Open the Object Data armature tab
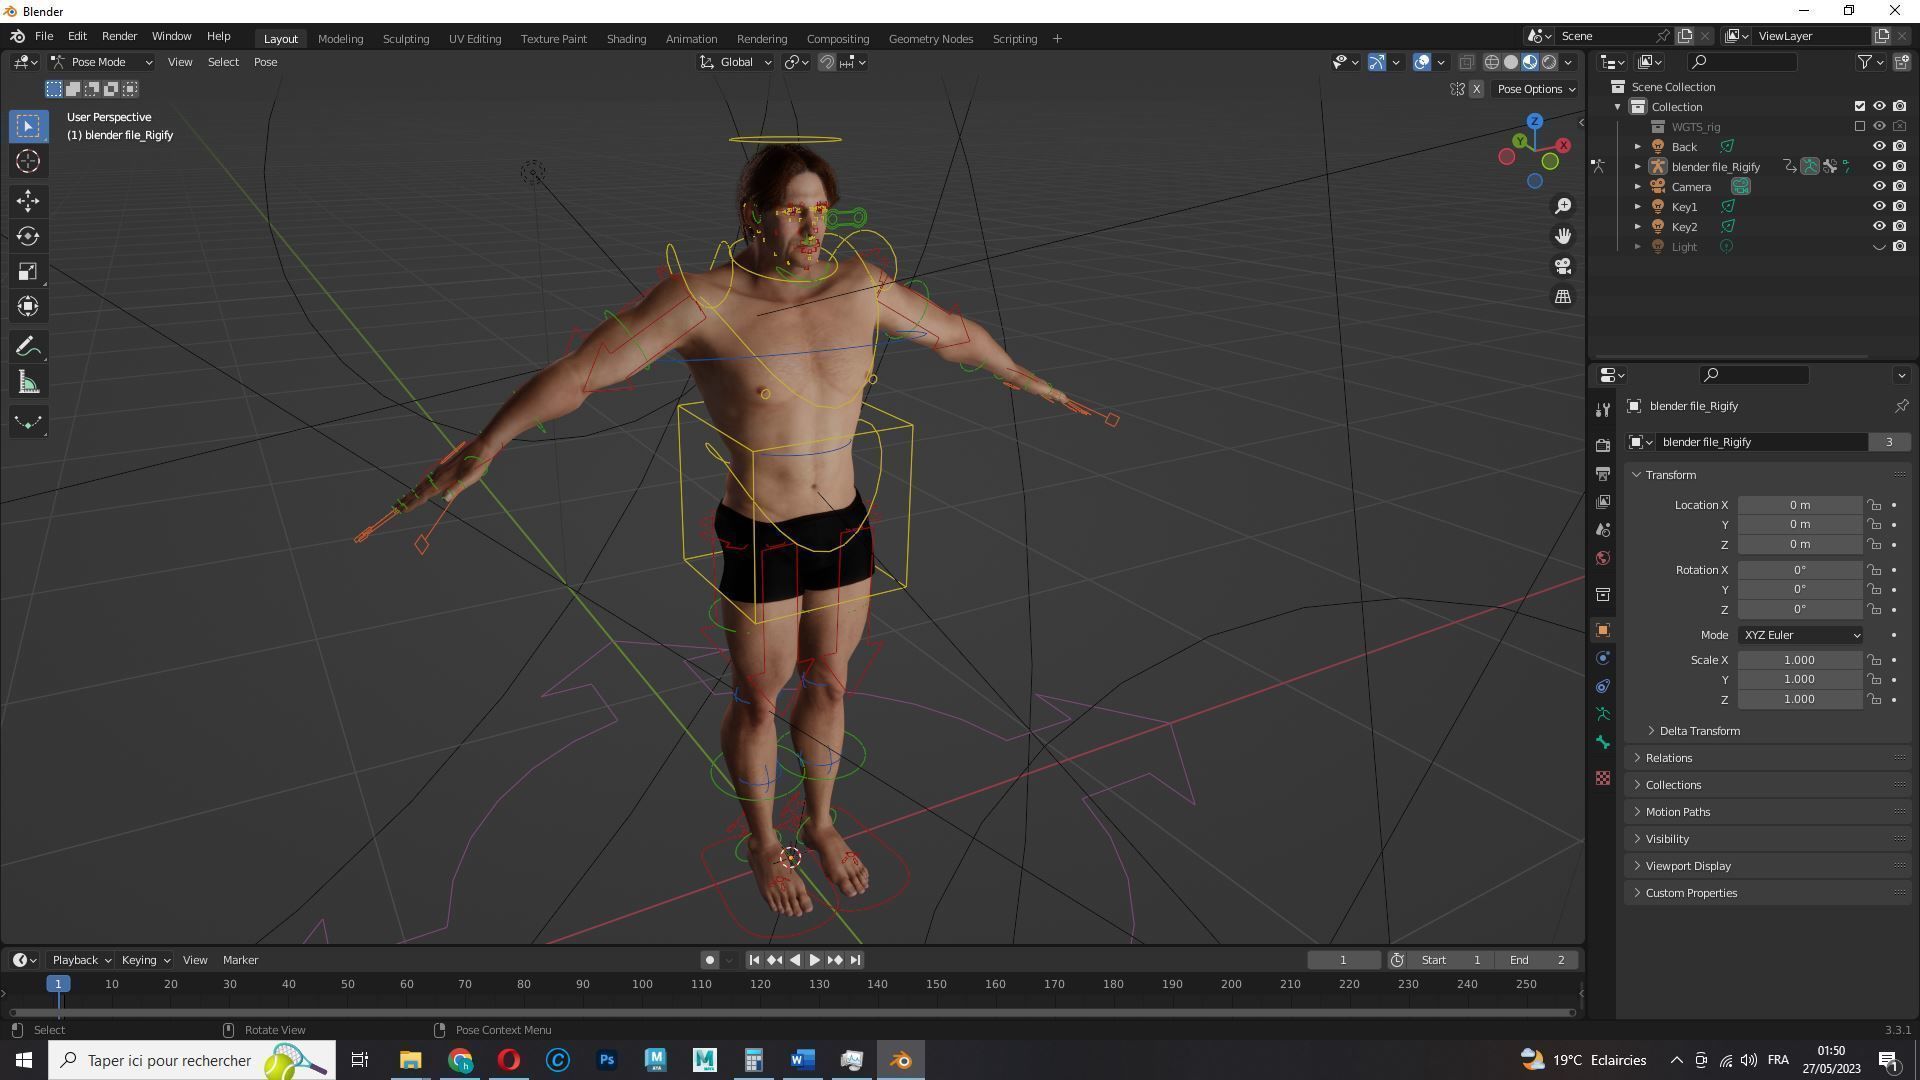 [1603, 714]
